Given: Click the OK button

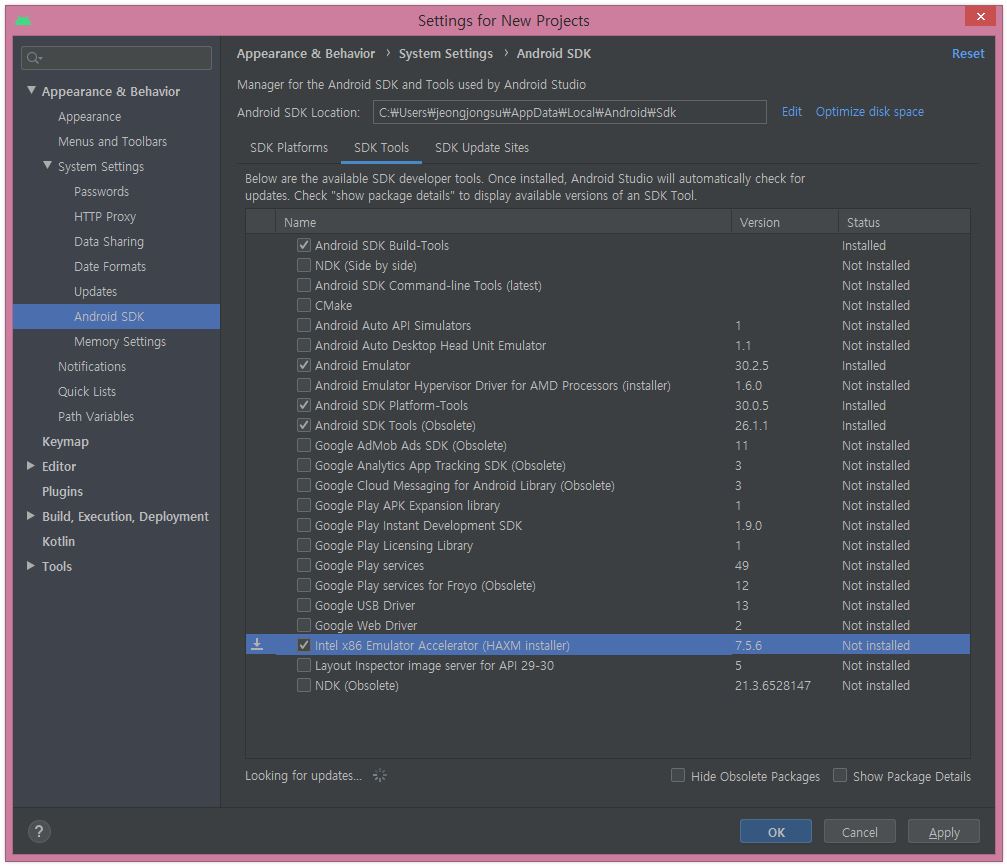Looking at the screenshot, I should pyautogui.click(x=775, y=832).
